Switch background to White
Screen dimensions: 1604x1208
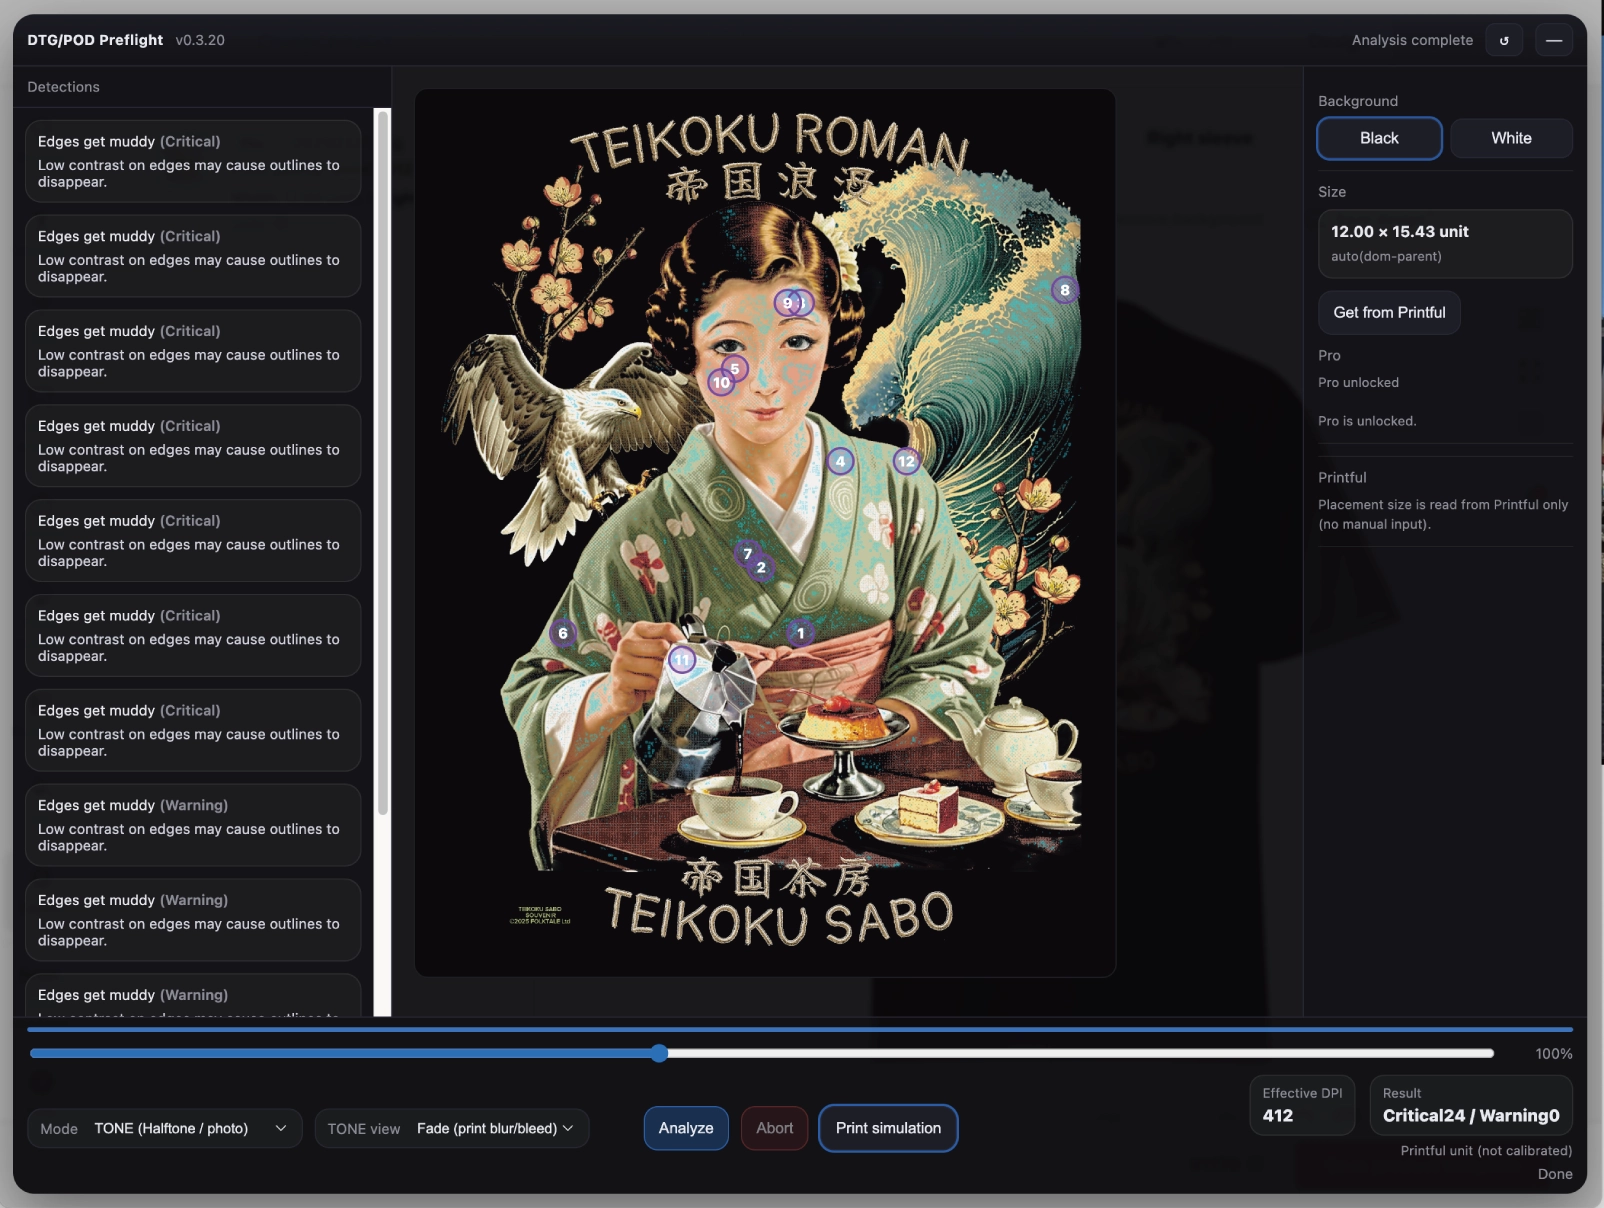click(1511, 138)
